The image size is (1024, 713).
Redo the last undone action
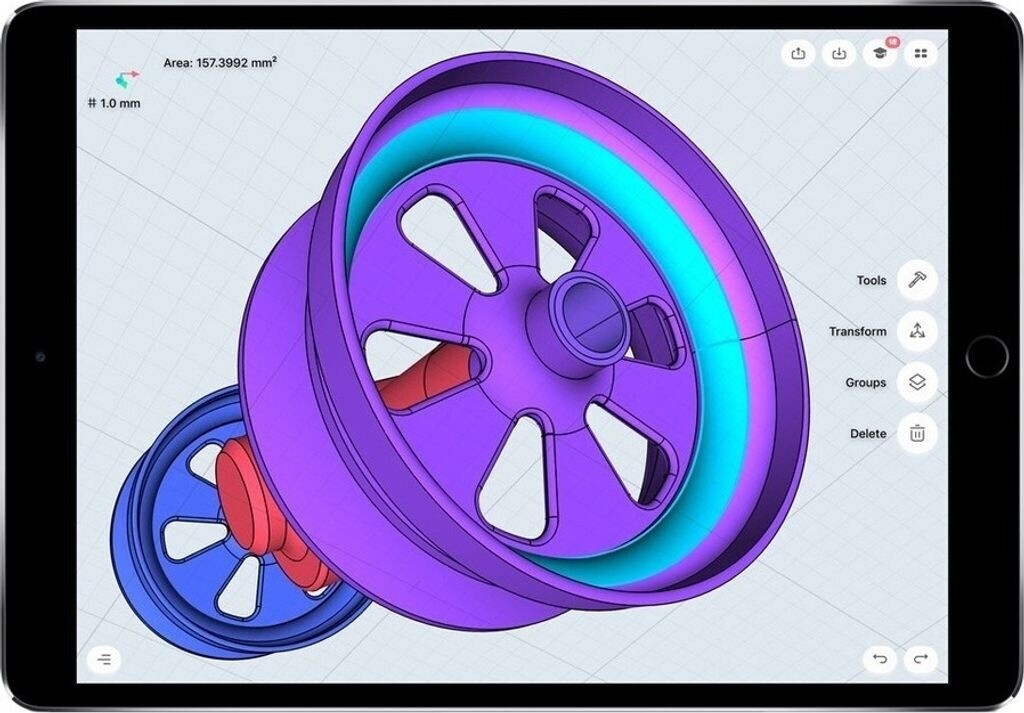[921, 659]
